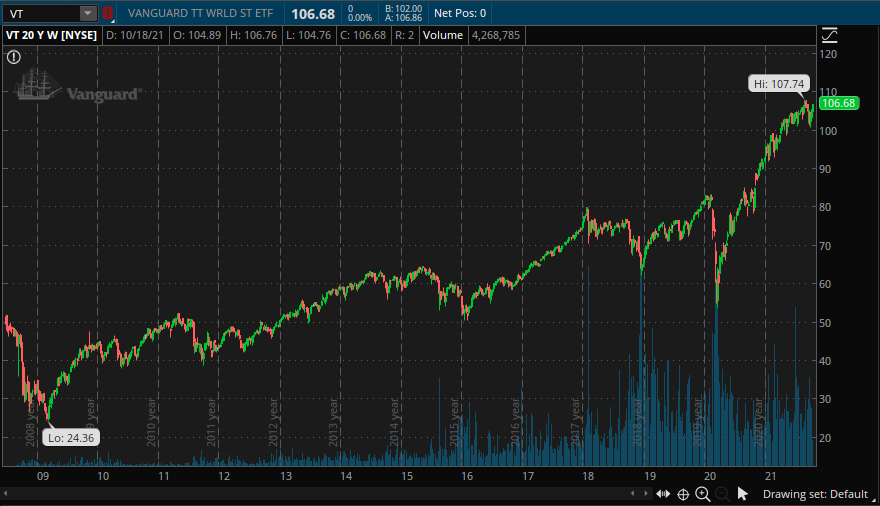Click the 0.00% change value

tap(360, 18)
